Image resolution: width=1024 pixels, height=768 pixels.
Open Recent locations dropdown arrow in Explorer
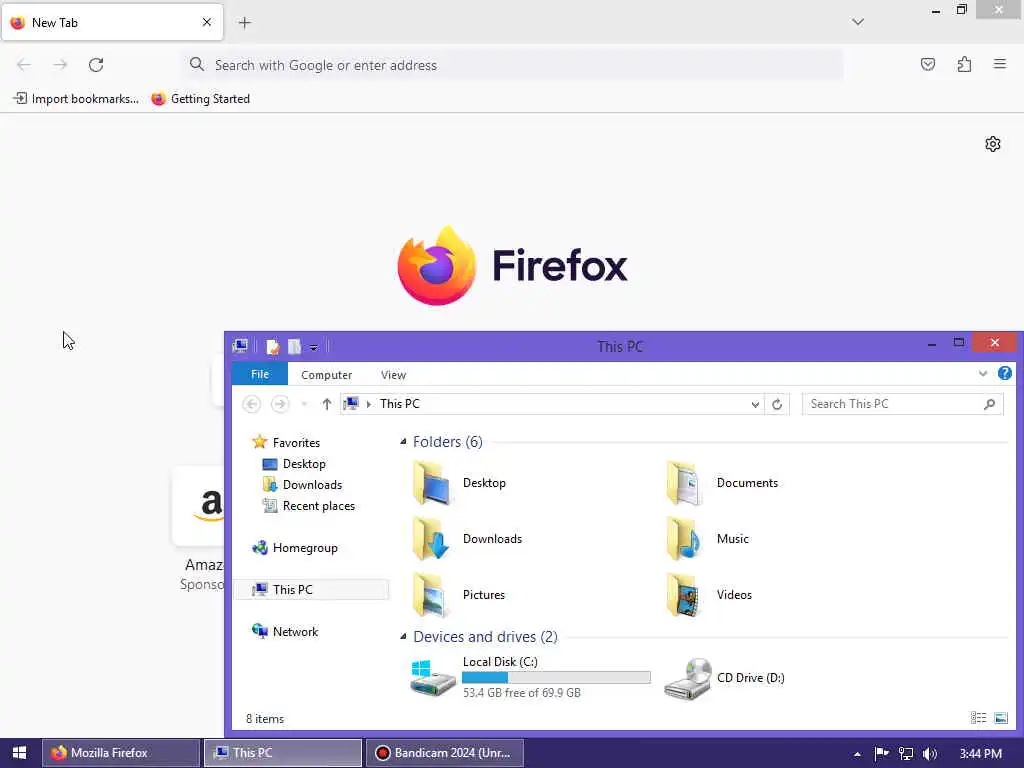[304, 405]
